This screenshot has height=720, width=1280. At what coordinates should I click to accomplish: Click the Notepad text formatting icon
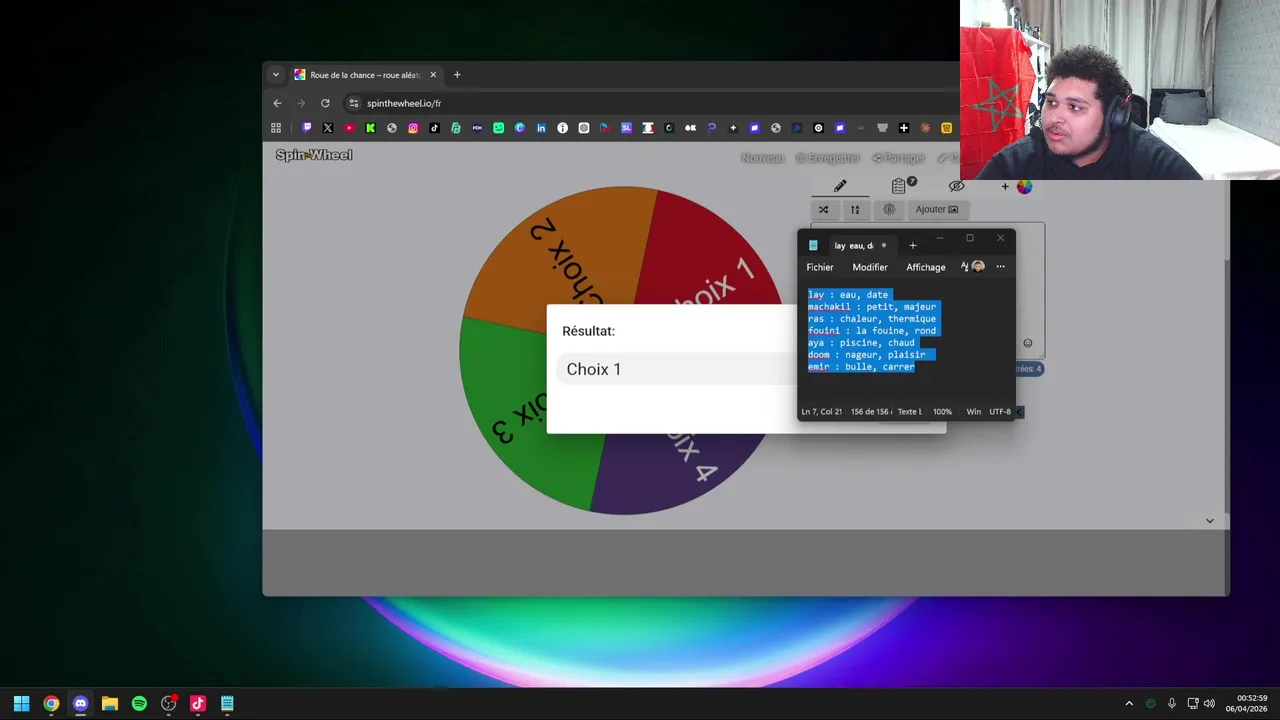(965, 267)
